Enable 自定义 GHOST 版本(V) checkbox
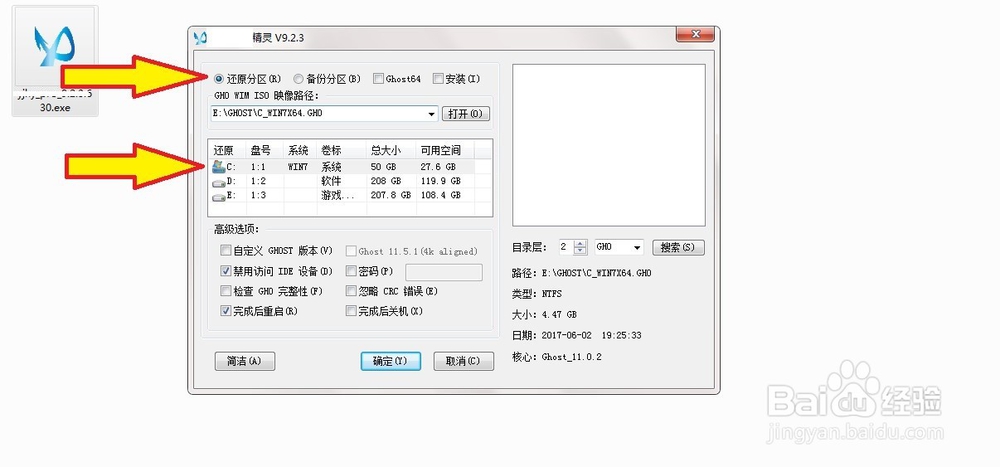Screen dimensions: 1000x467 tap(225, 251)
